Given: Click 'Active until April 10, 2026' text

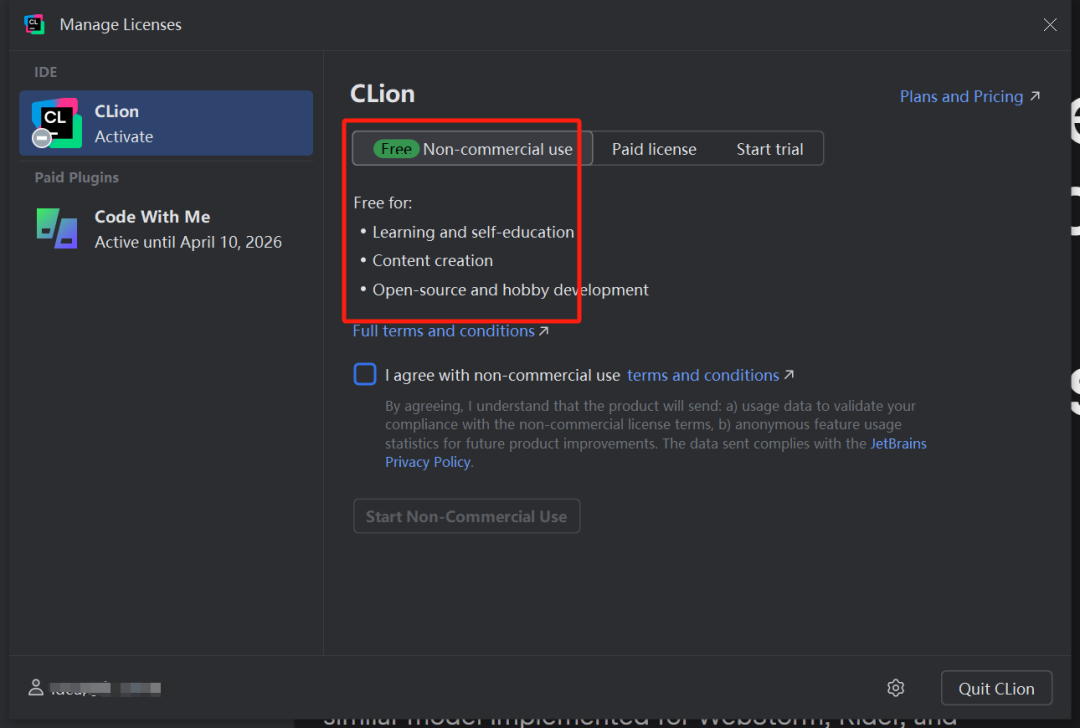Looking at the screenshot, I should 188,242.
